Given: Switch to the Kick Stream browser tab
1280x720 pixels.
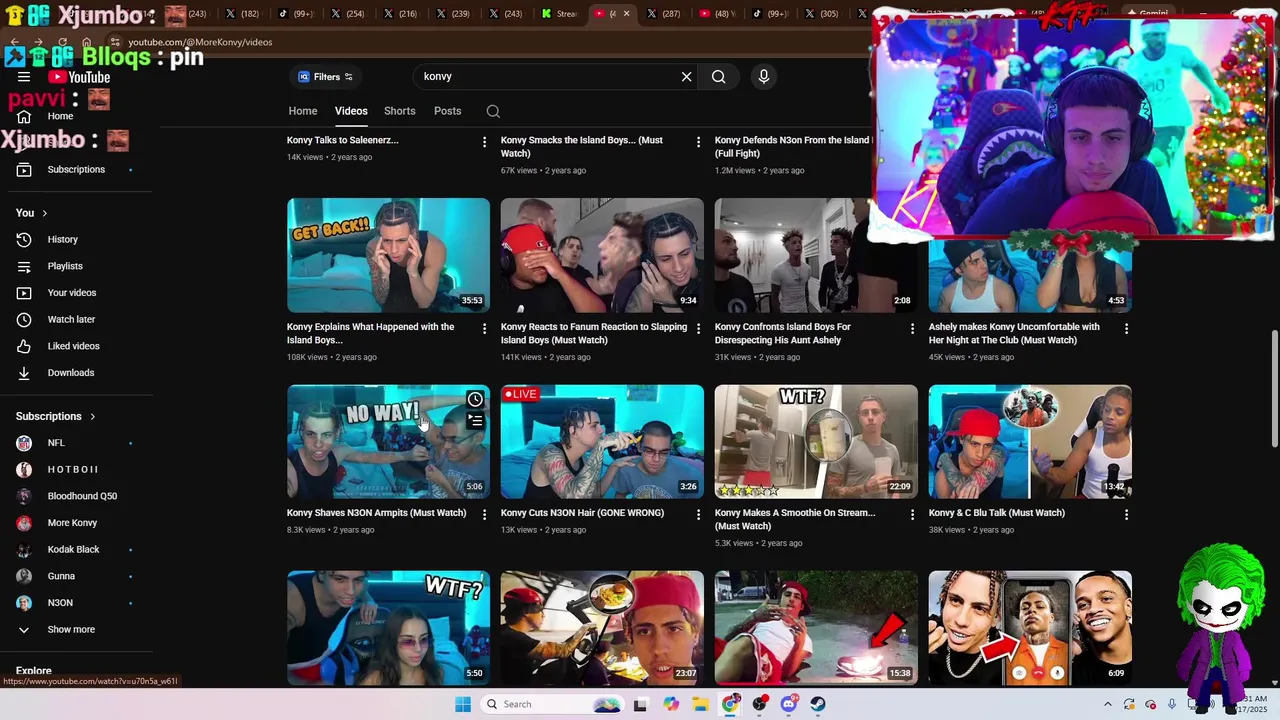Looking at the screenshot, I should click(x=558, y=14).
